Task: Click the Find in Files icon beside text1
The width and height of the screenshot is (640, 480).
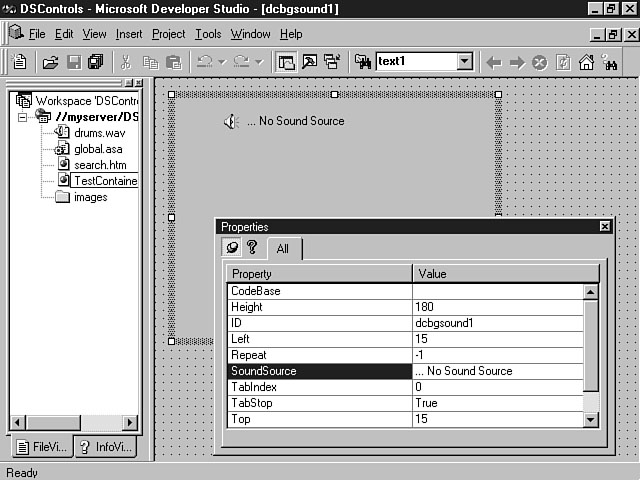Action: coord(360,62)
